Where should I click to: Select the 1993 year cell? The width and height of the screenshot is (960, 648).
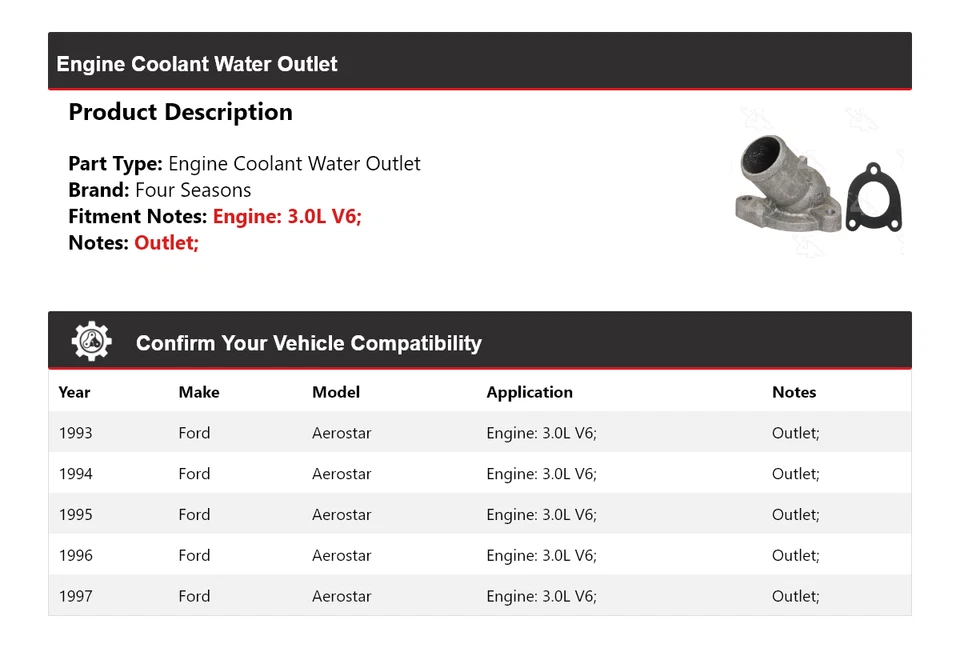pyautogui.click(x=75, y=433)
